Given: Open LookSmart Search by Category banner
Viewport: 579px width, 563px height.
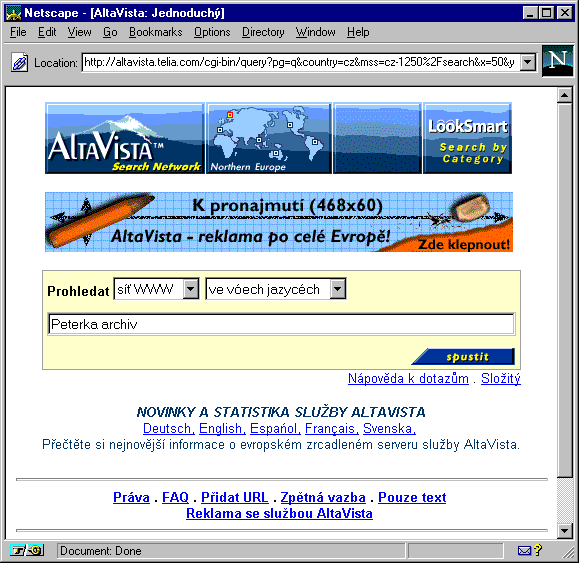Looking at the screenshot, I should (467, 138).
